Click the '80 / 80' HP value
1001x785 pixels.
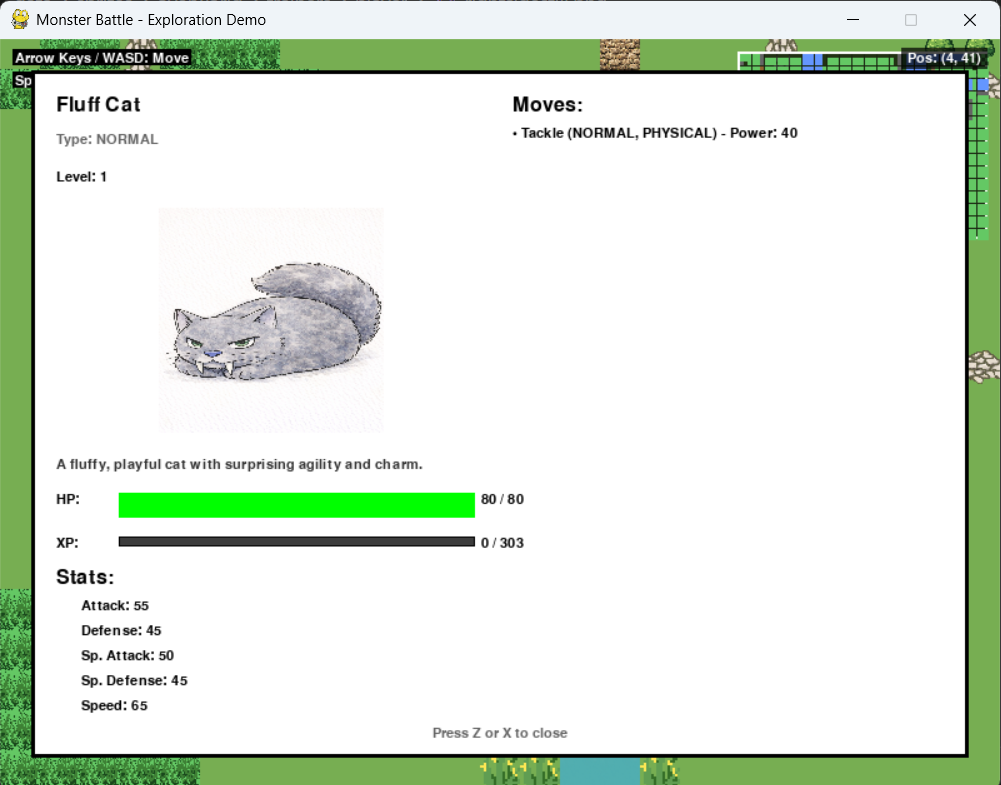click(x=502, y=499)
